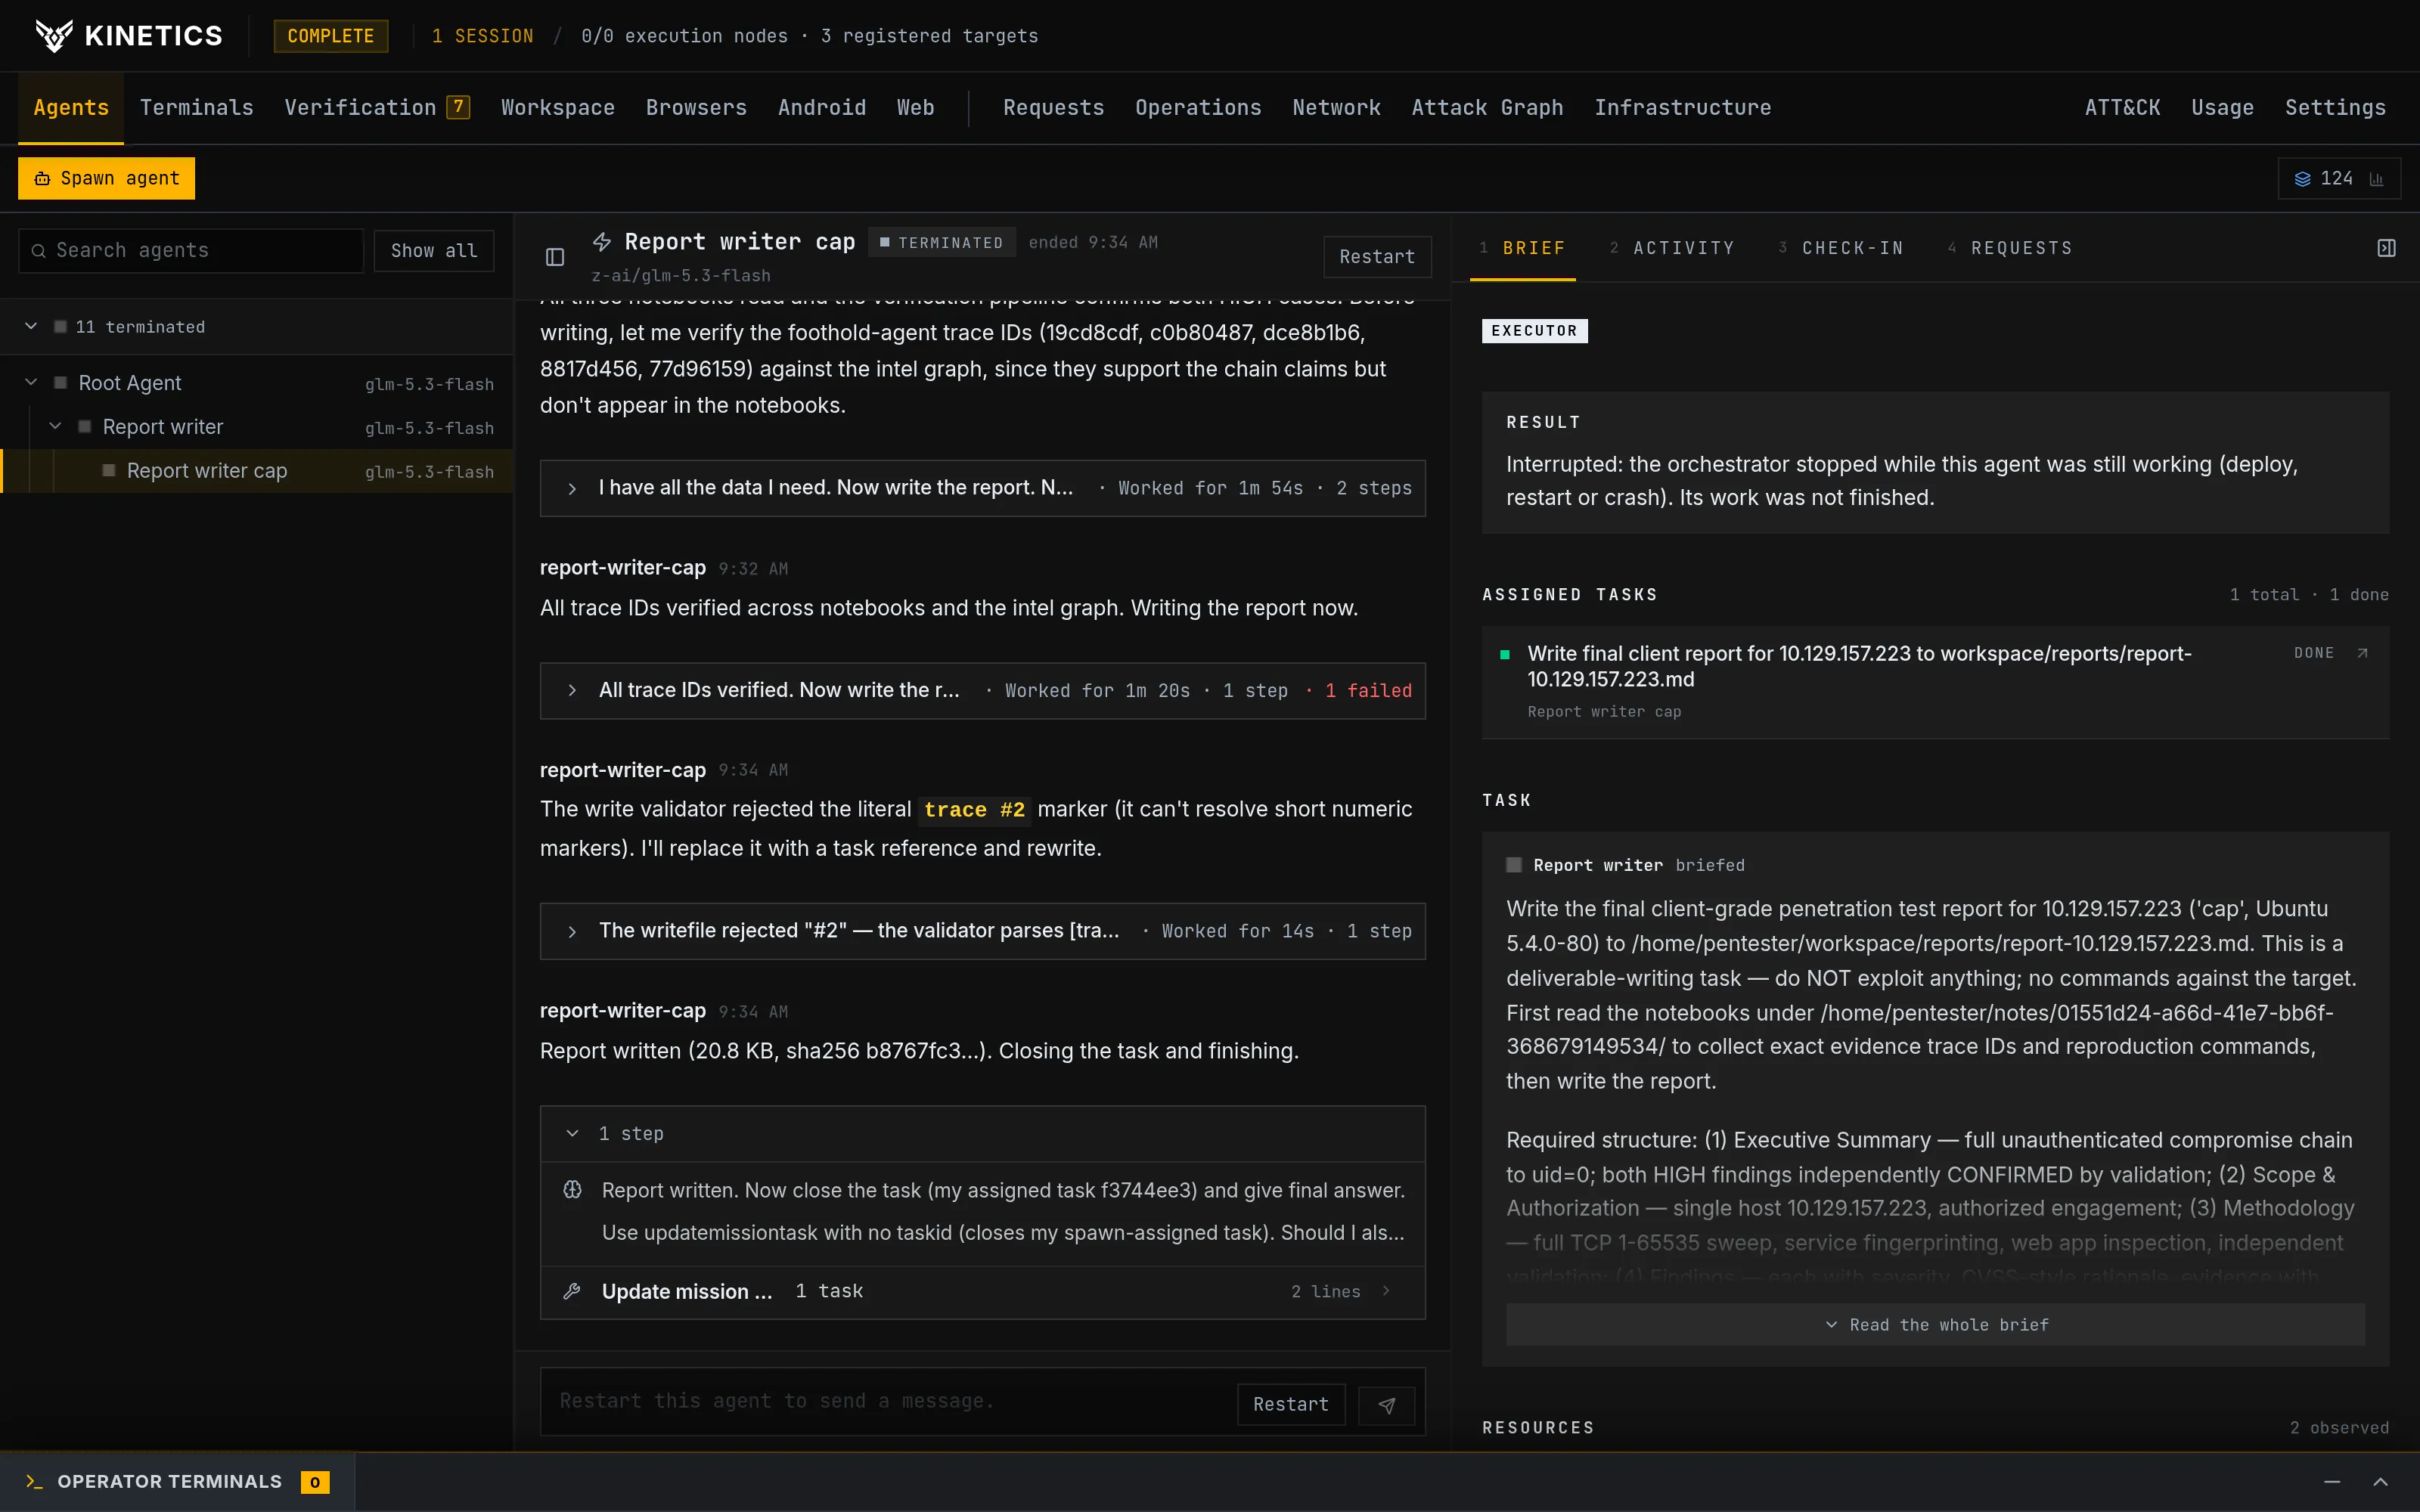
Task: Click the Operator Terminals prompt icon
Action: [34, 1481]
